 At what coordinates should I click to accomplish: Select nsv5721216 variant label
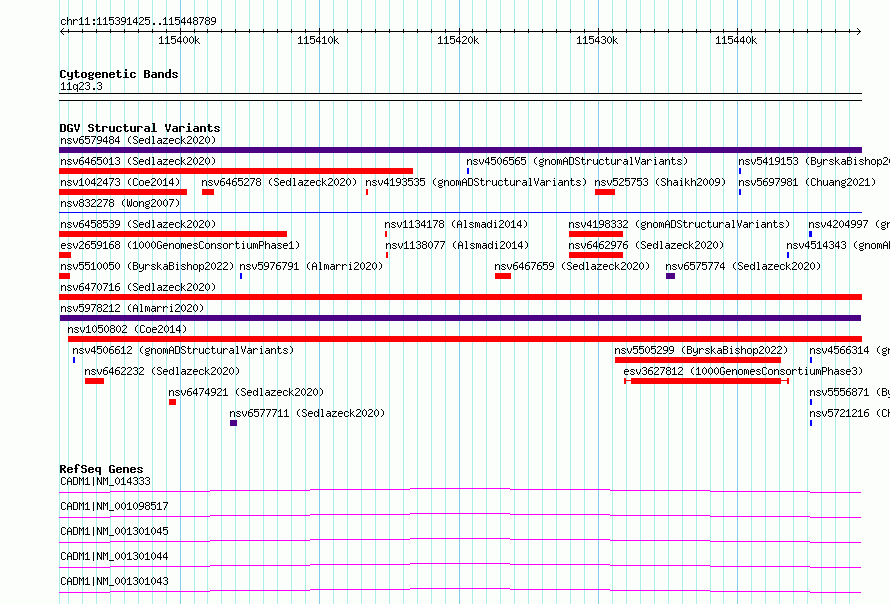(849, 413)
